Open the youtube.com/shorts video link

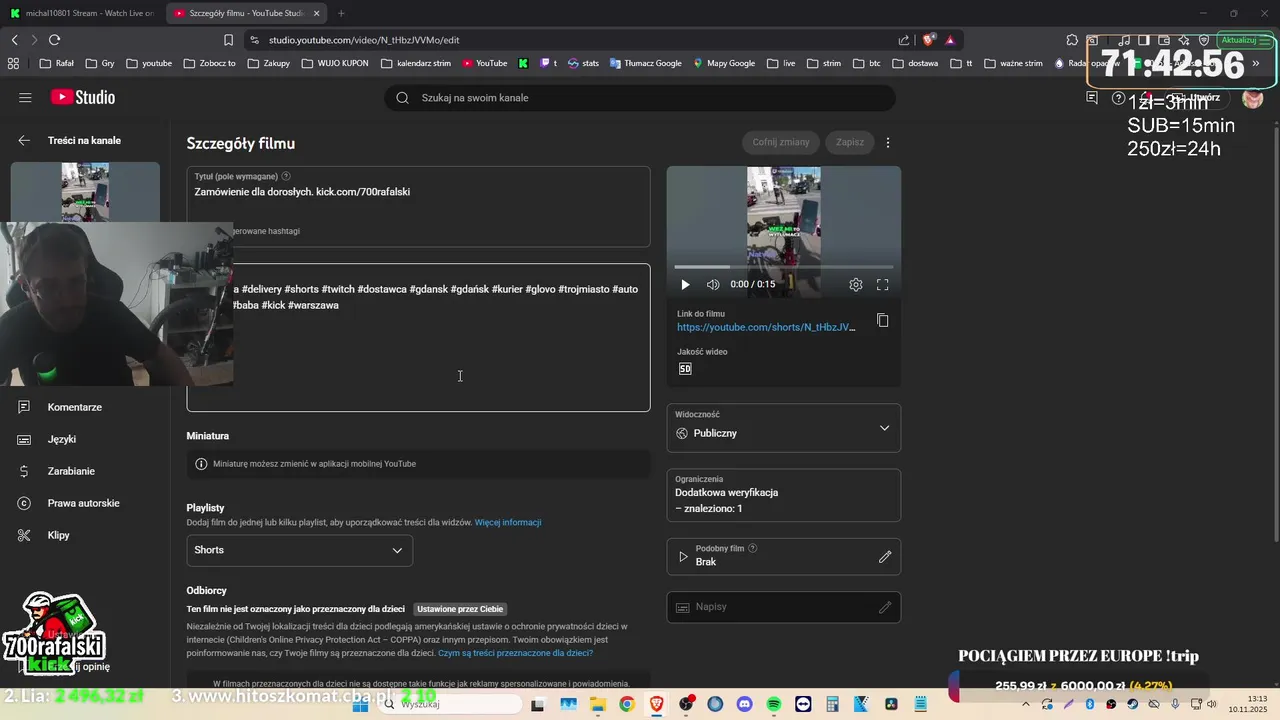pos(766,327)
